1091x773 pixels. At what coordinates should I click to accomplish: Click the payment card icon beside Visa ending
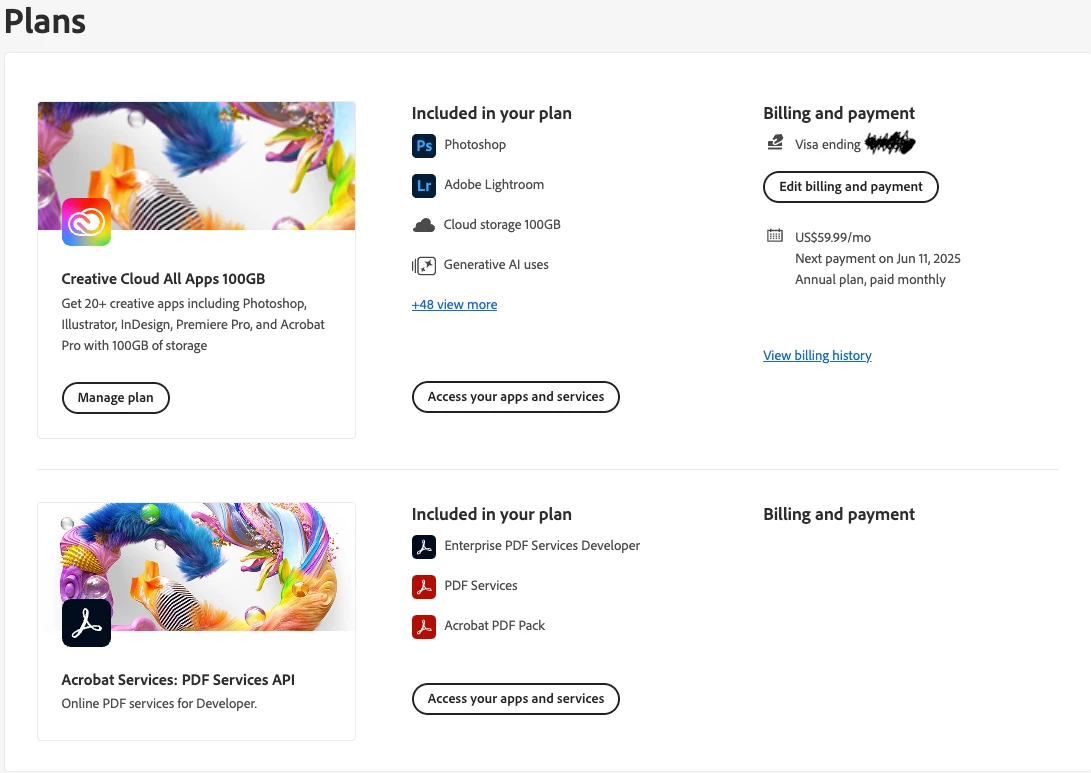click(774, 143)
